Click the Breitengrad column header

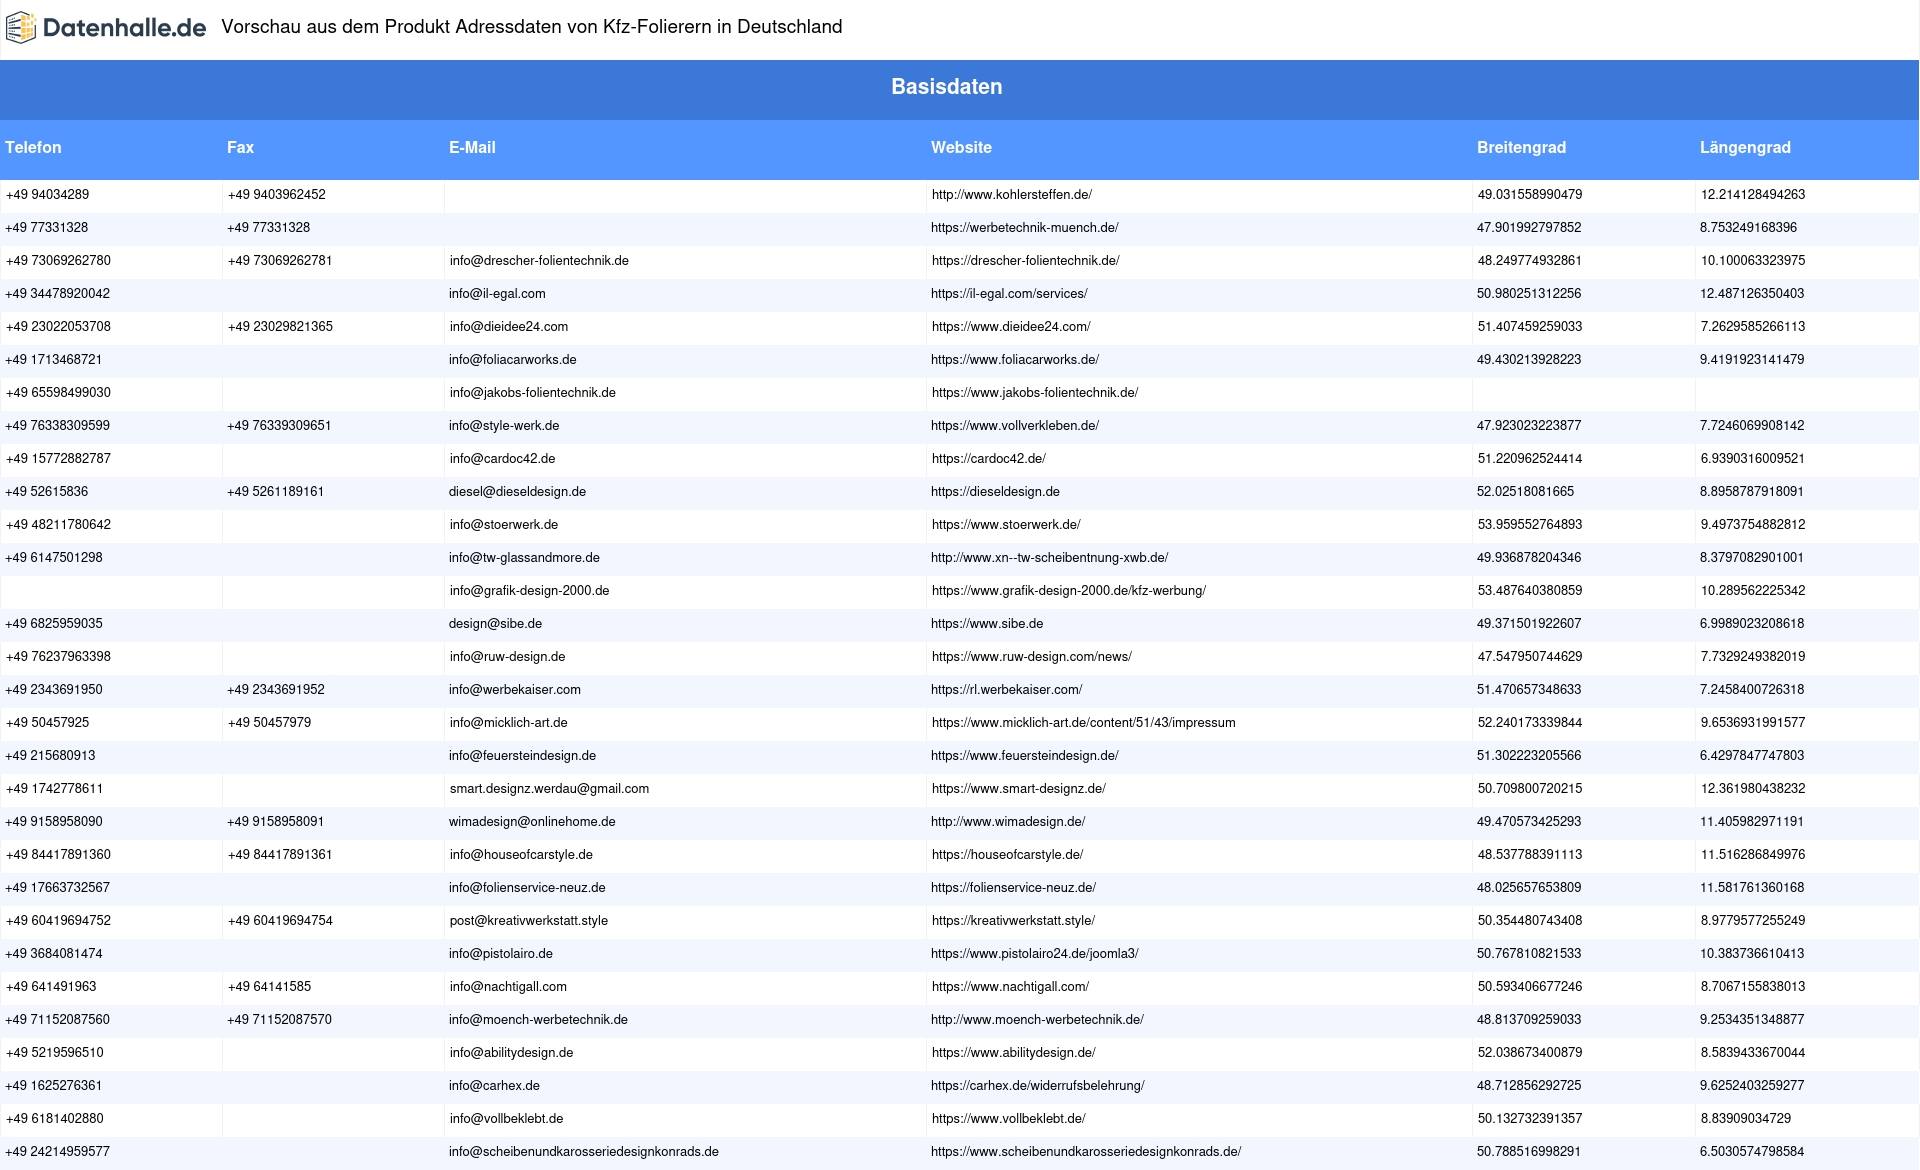click(x=1521, y=147)
